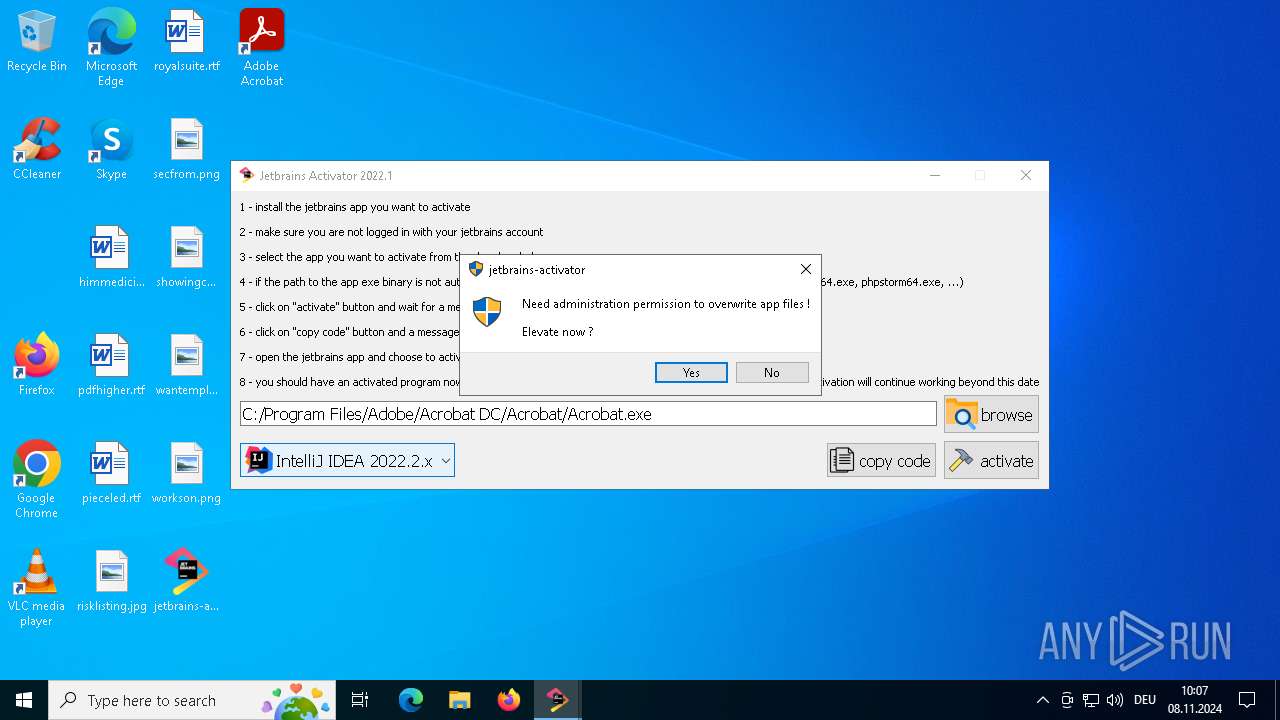Screen dimensions: 1280x720
Task: Select the VLC media player shortcut
Action: (x=37, y=588)
